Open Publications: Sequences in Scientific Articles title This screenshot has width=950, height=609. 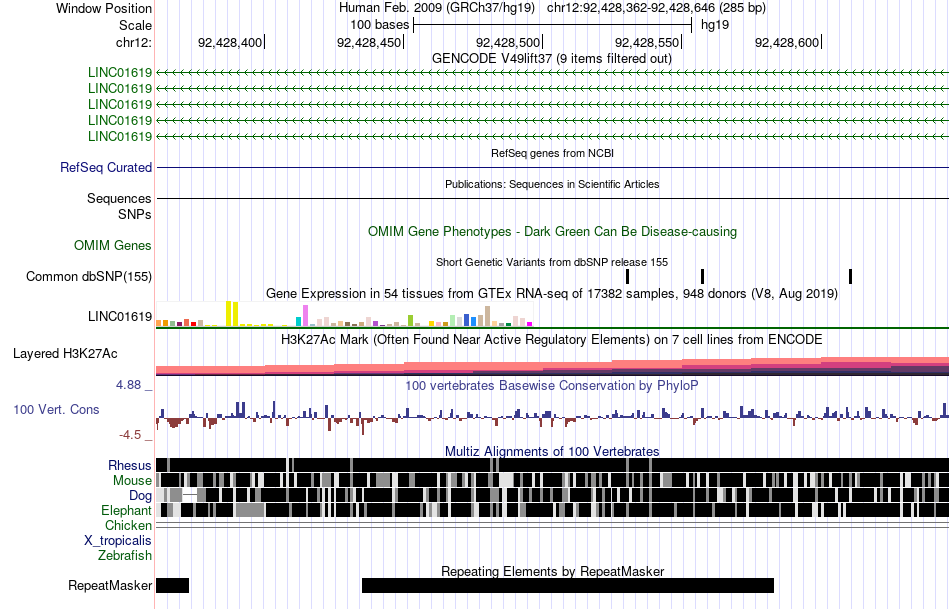pyautogui.click(x=552, y=184)
